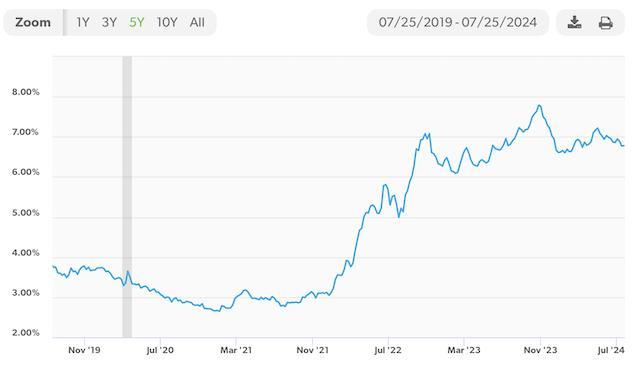Click the Mar '21 axis label

[236, 350]
